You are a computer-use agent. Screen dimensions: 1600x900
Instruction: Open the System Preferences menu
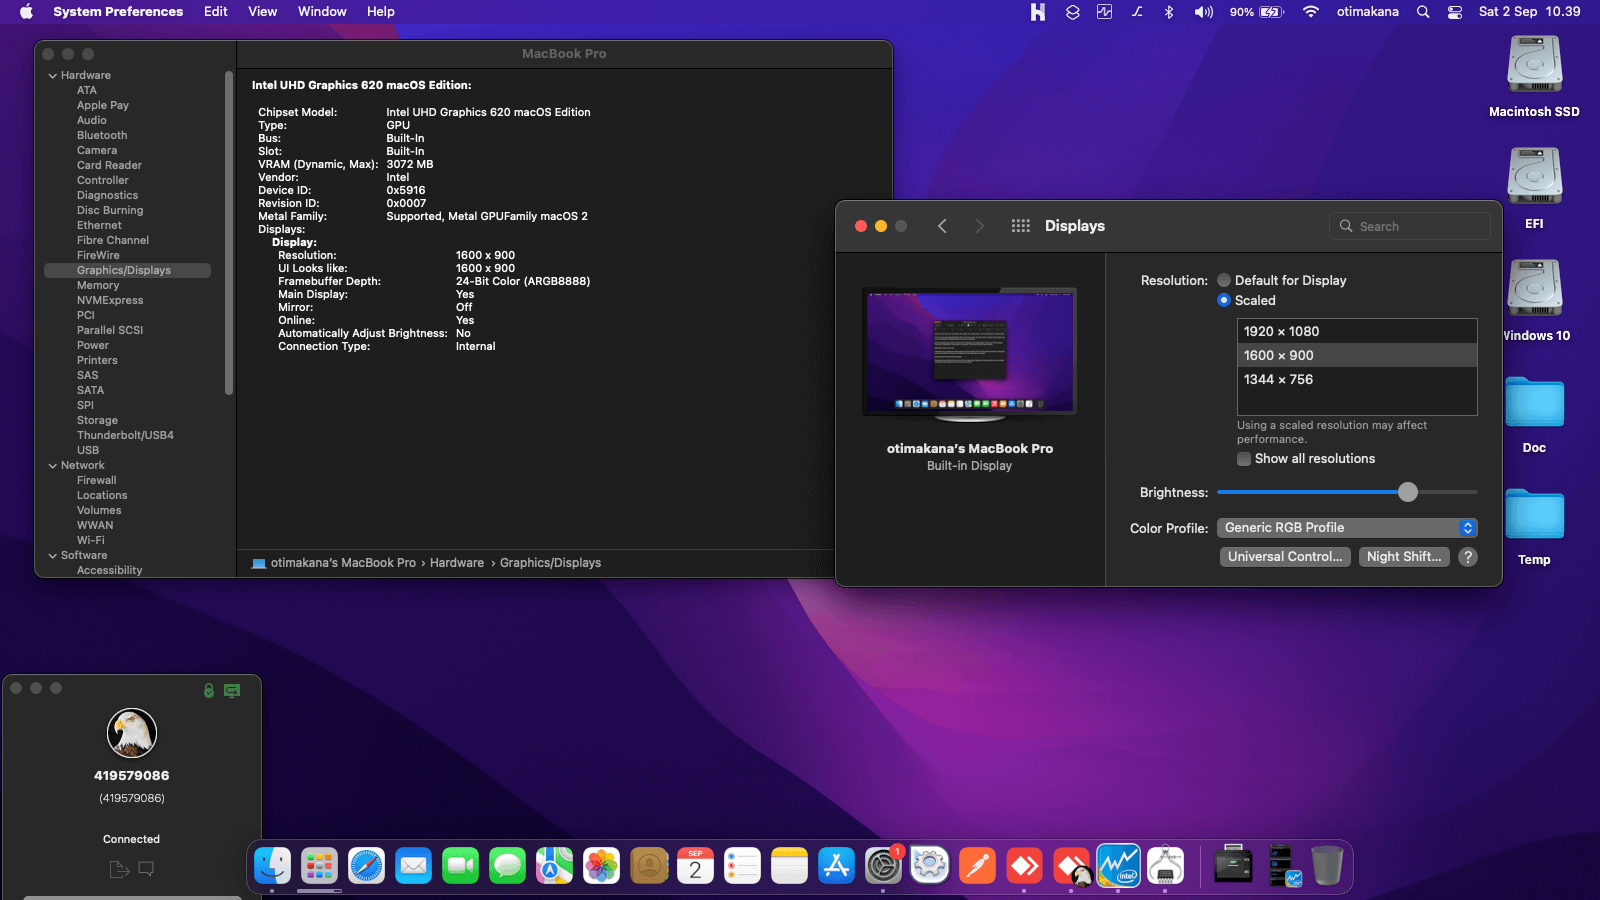click(118, 12)
